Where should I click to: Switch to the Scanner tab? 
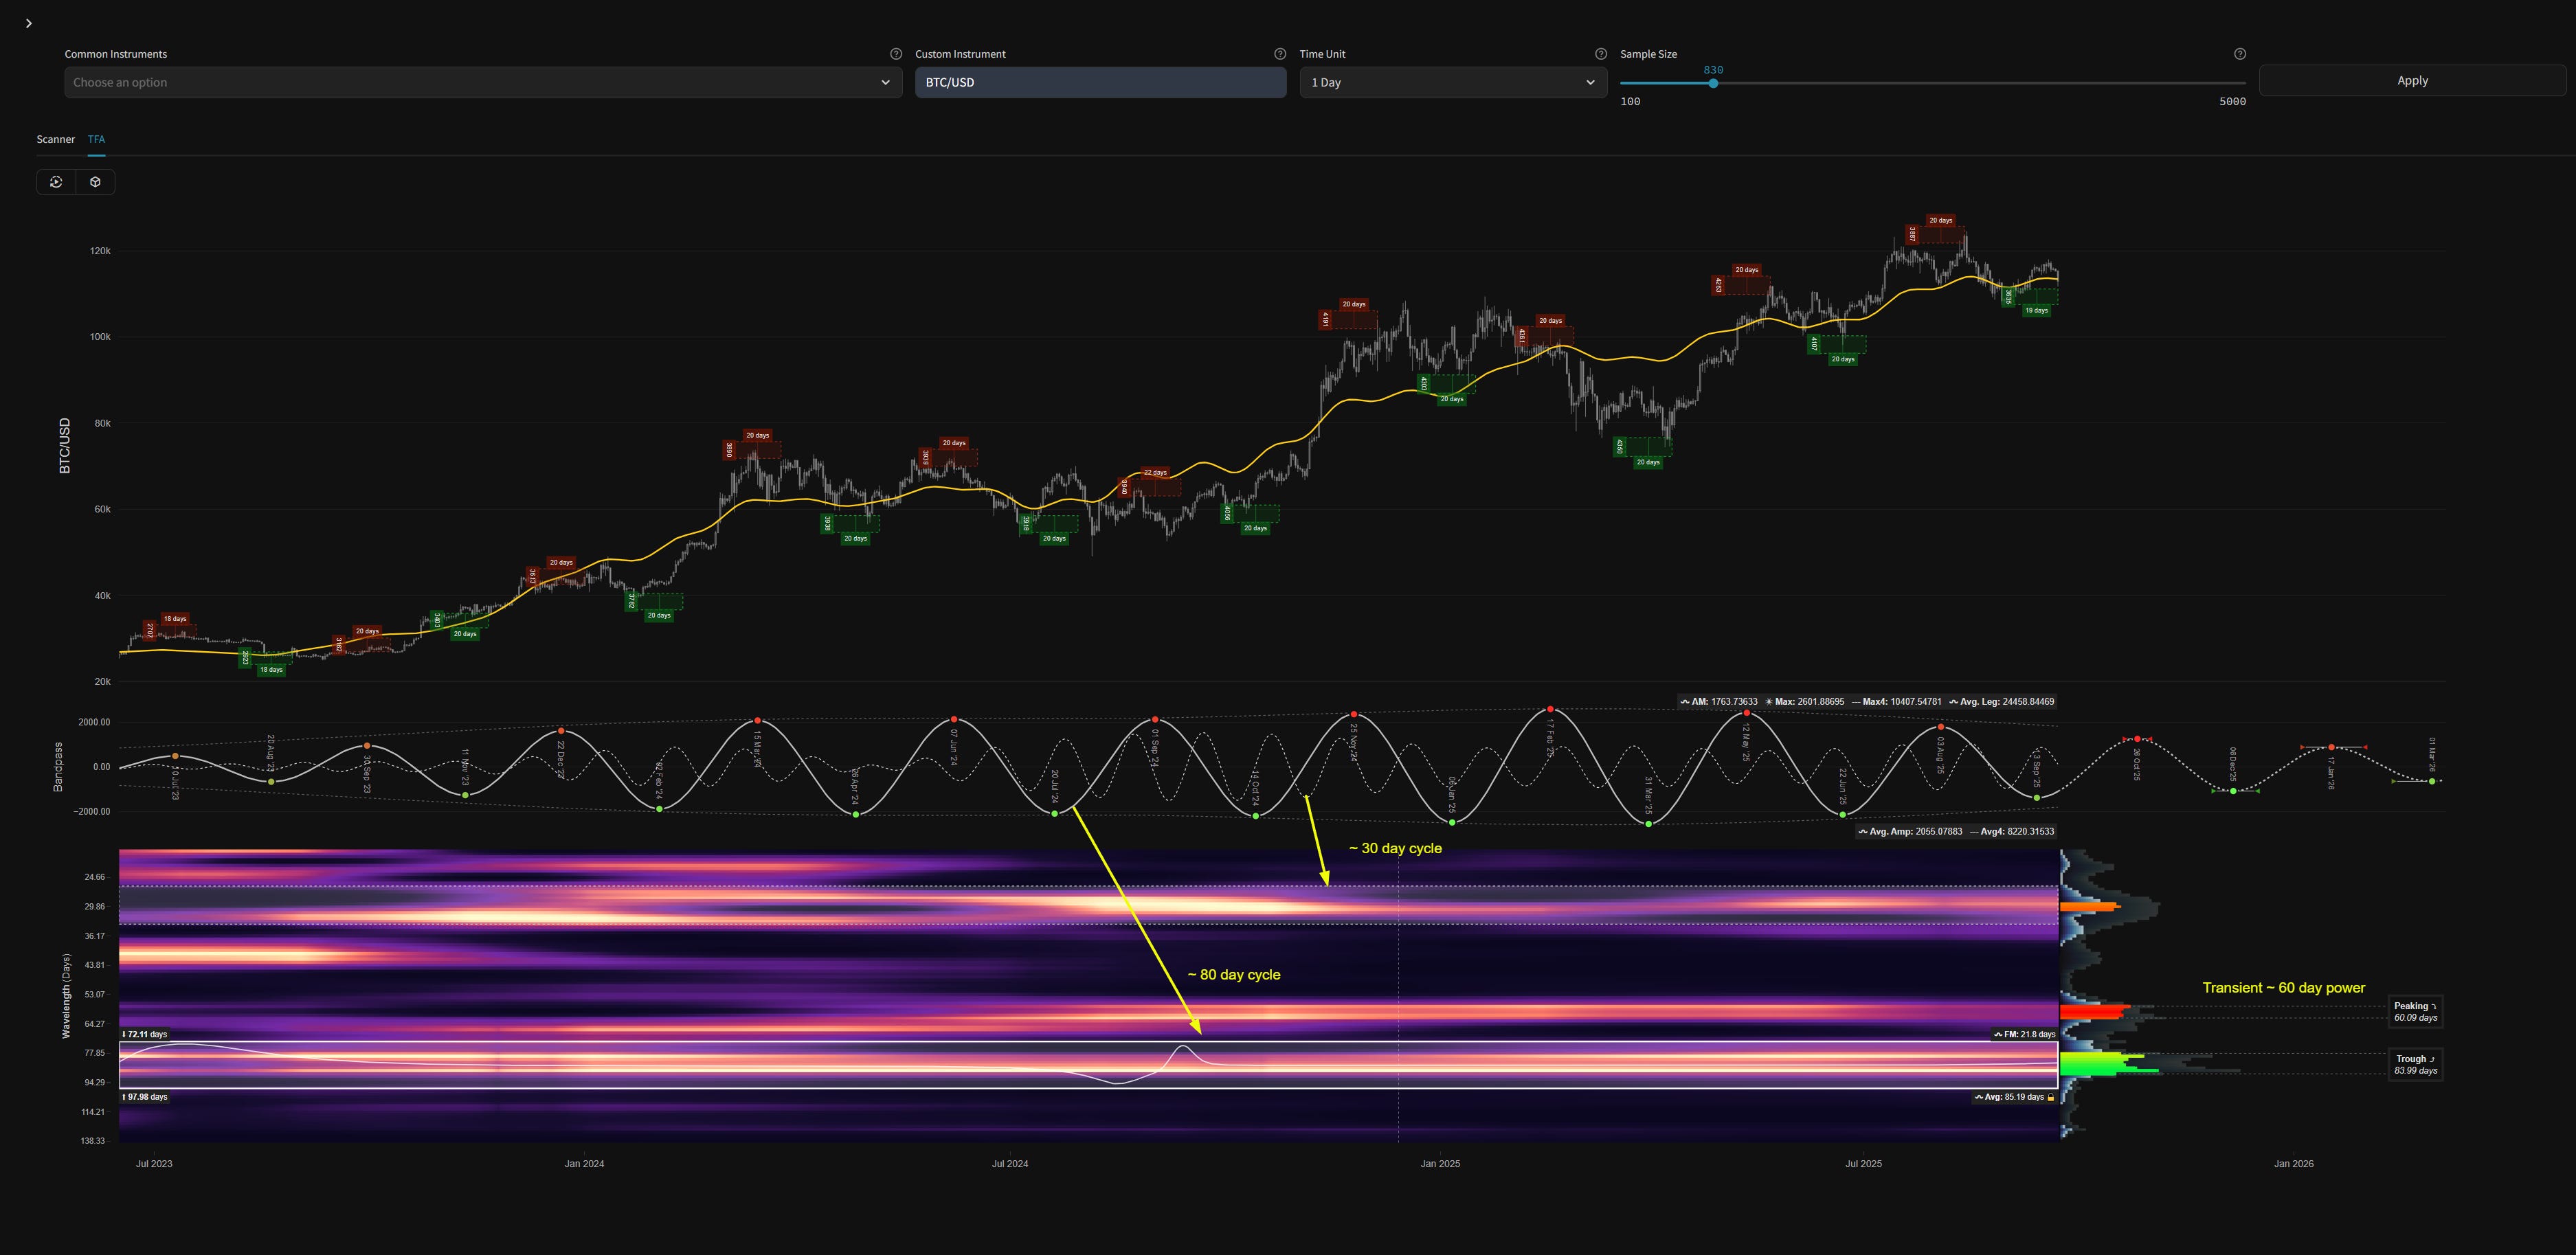56,139
